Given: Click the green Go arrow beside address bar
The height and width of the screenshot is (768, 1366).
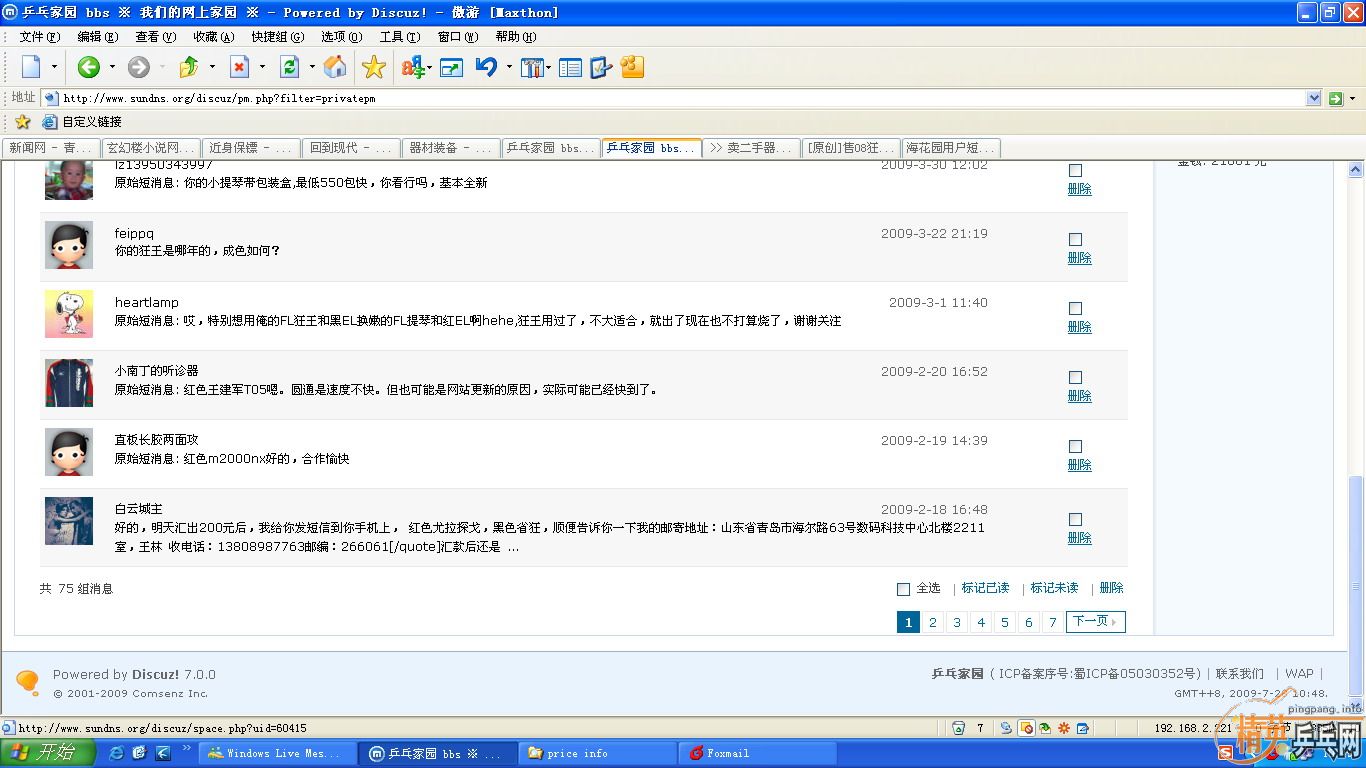Looking at the screenshot, I should click(x=1335, y=98).
